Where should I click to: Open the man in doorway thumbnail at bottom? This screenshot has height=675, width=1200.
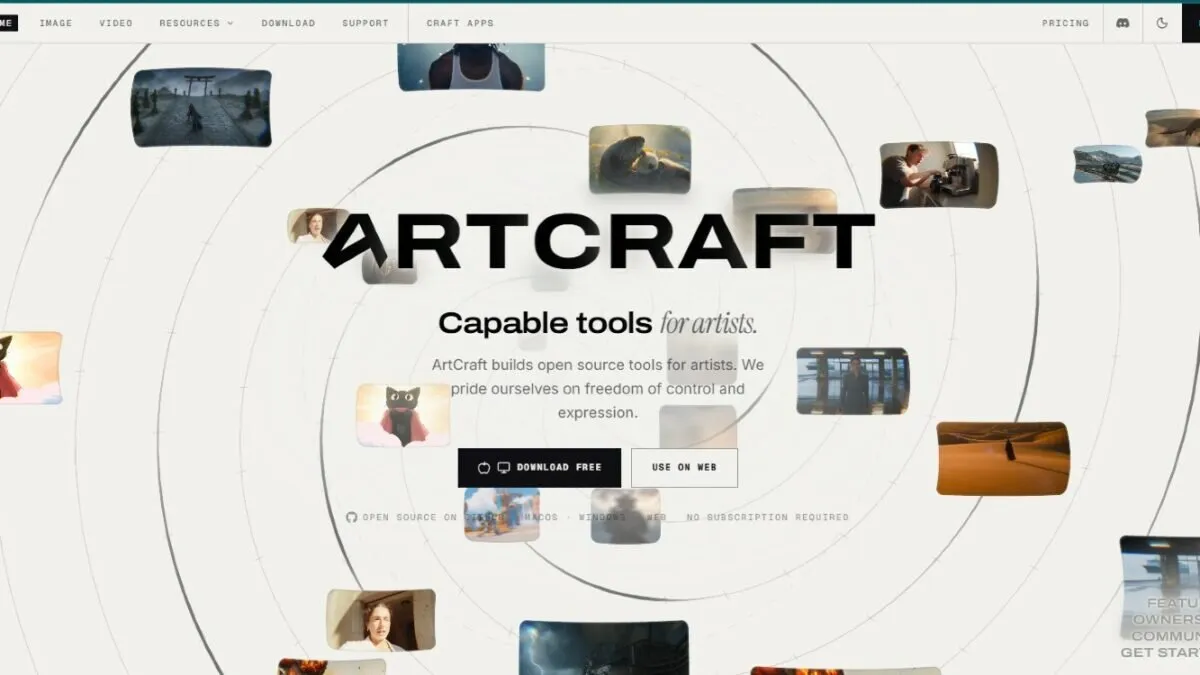381,619
